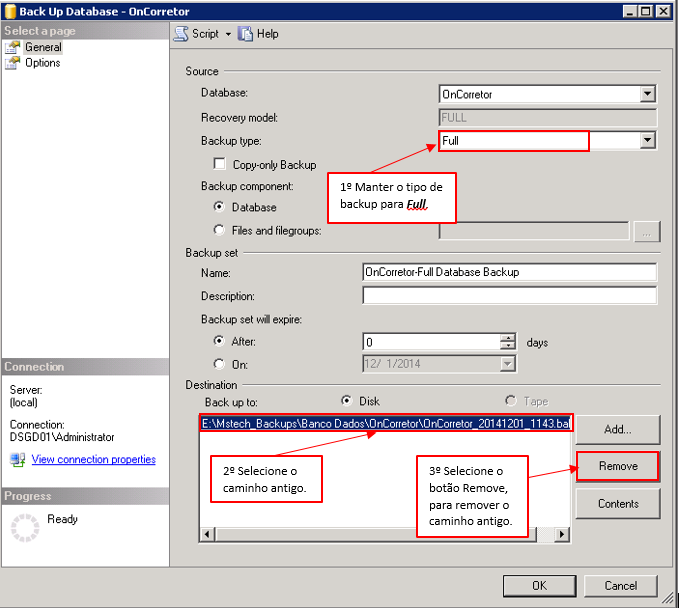The image size is (680, 608).
Task: Click the connection properties computer icon
Action: 18,459
